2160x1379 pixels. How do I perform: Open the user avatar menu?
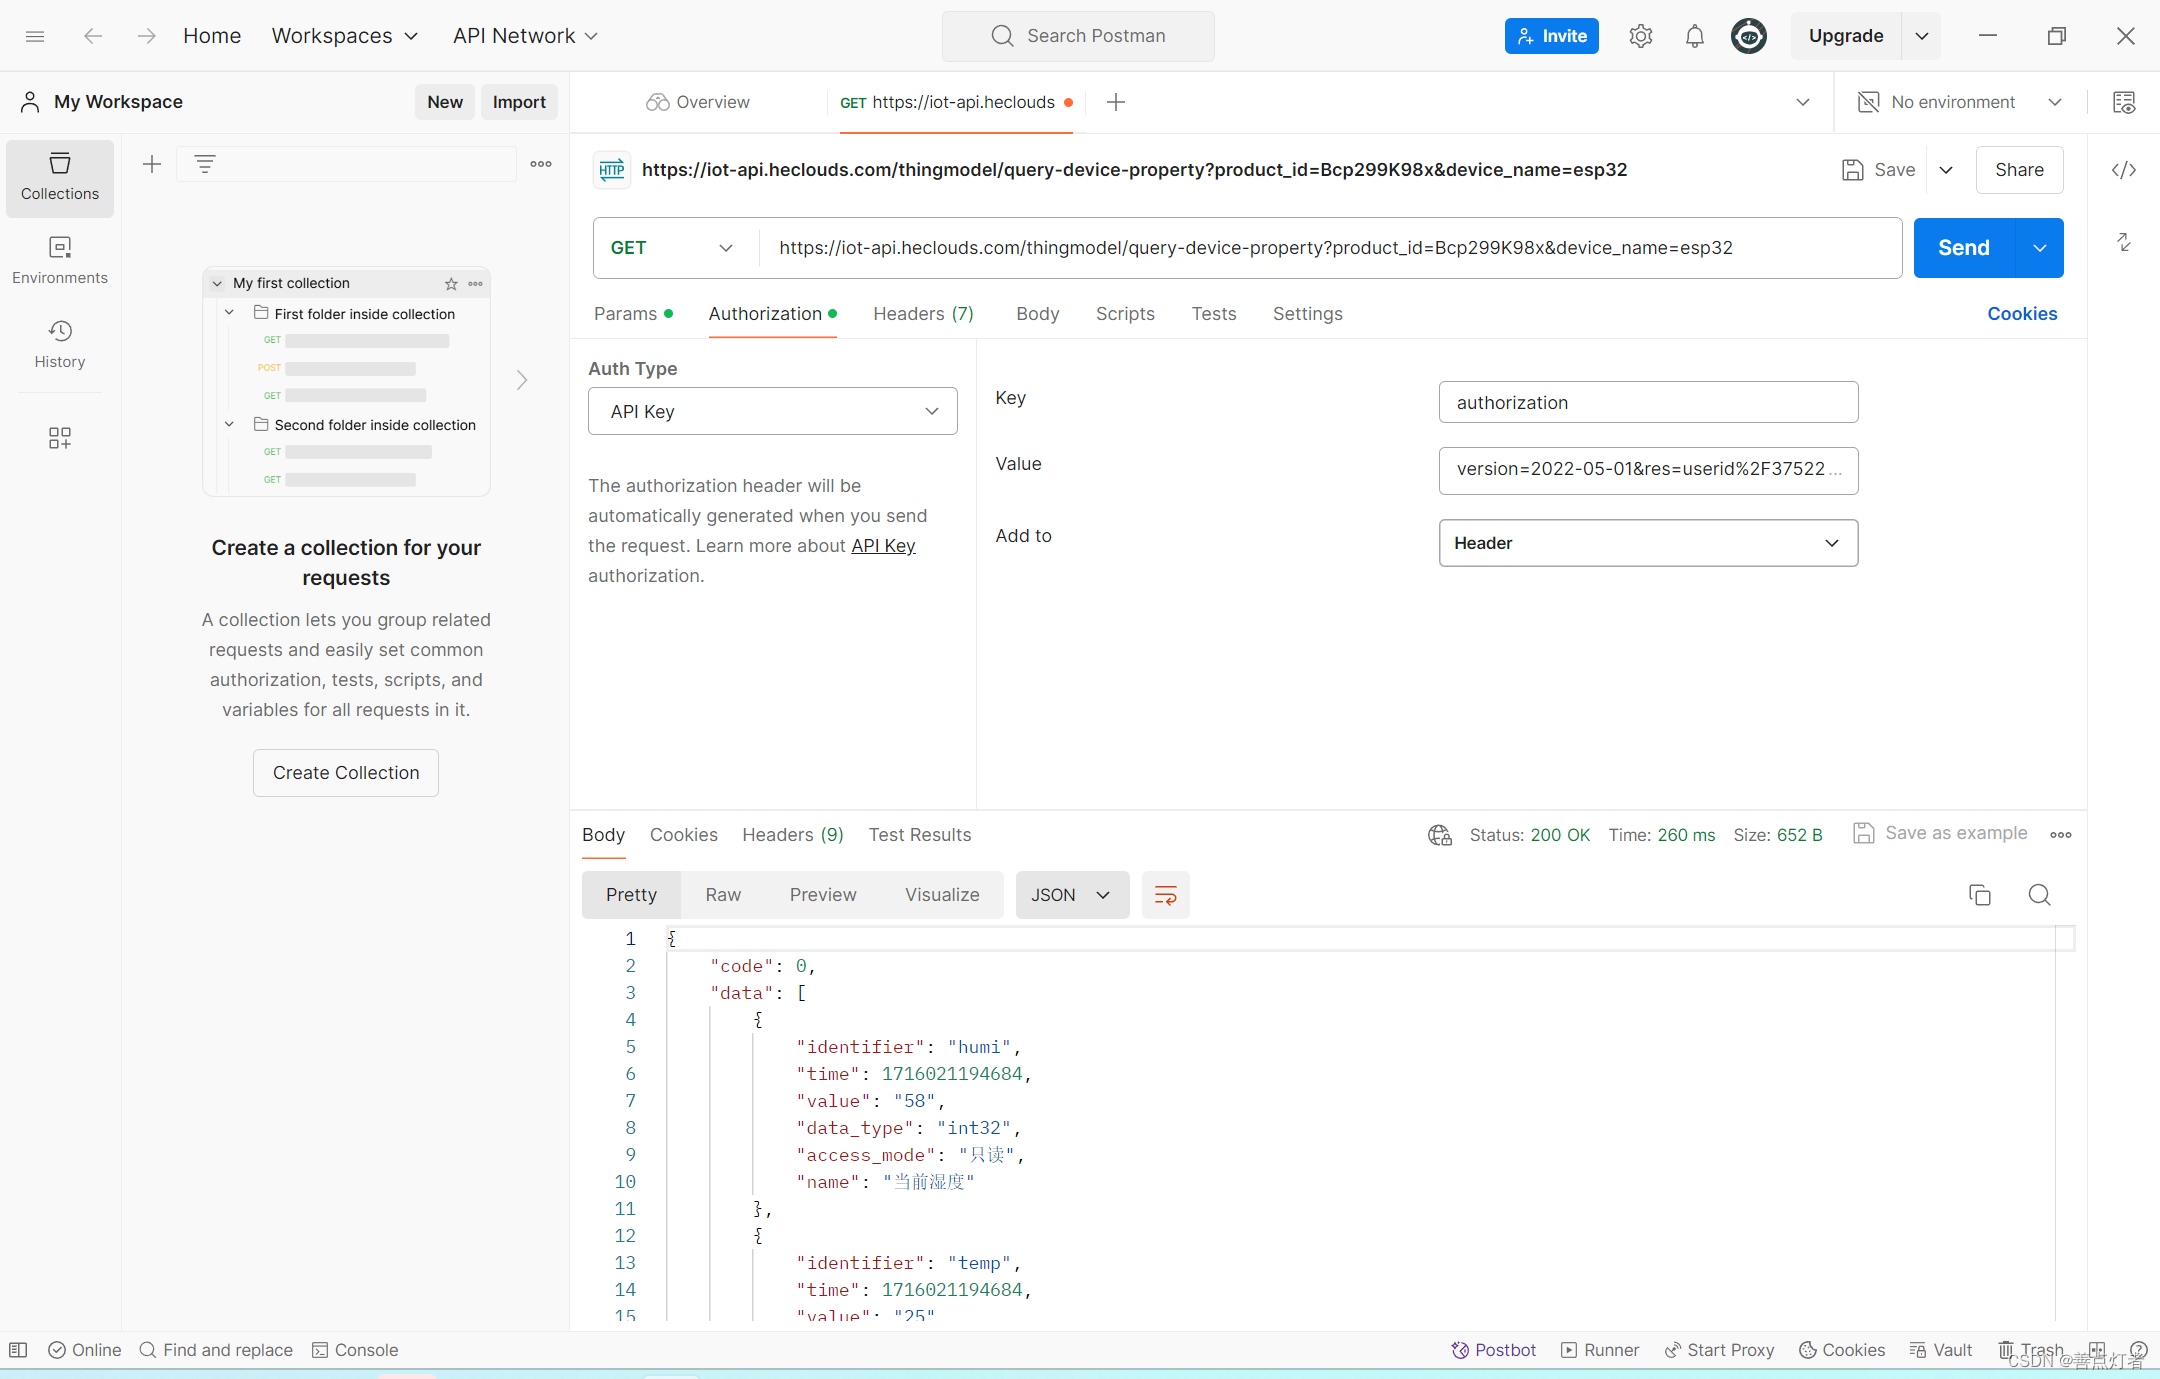pos(1748,36)
